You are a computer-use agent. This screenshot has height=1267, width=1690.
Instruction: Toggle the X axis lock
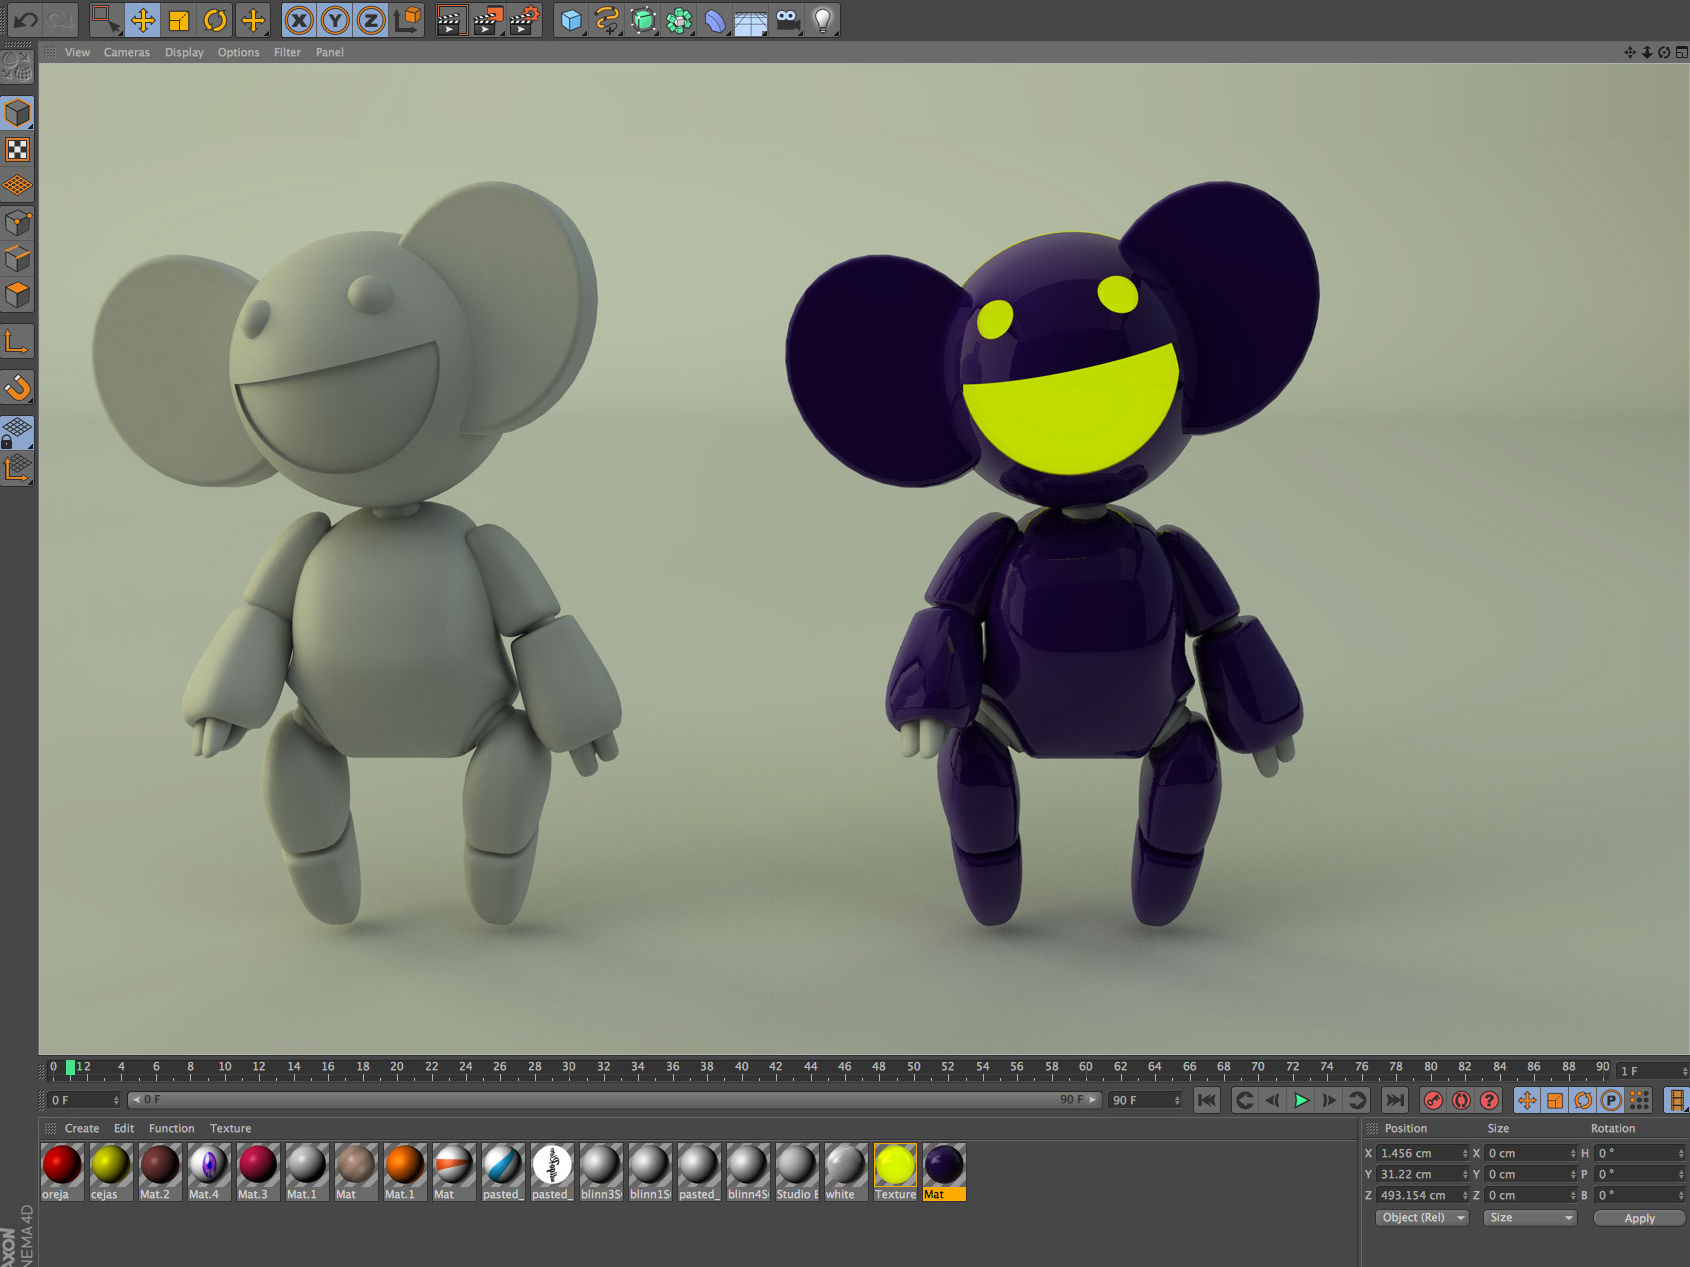[299, 19]
